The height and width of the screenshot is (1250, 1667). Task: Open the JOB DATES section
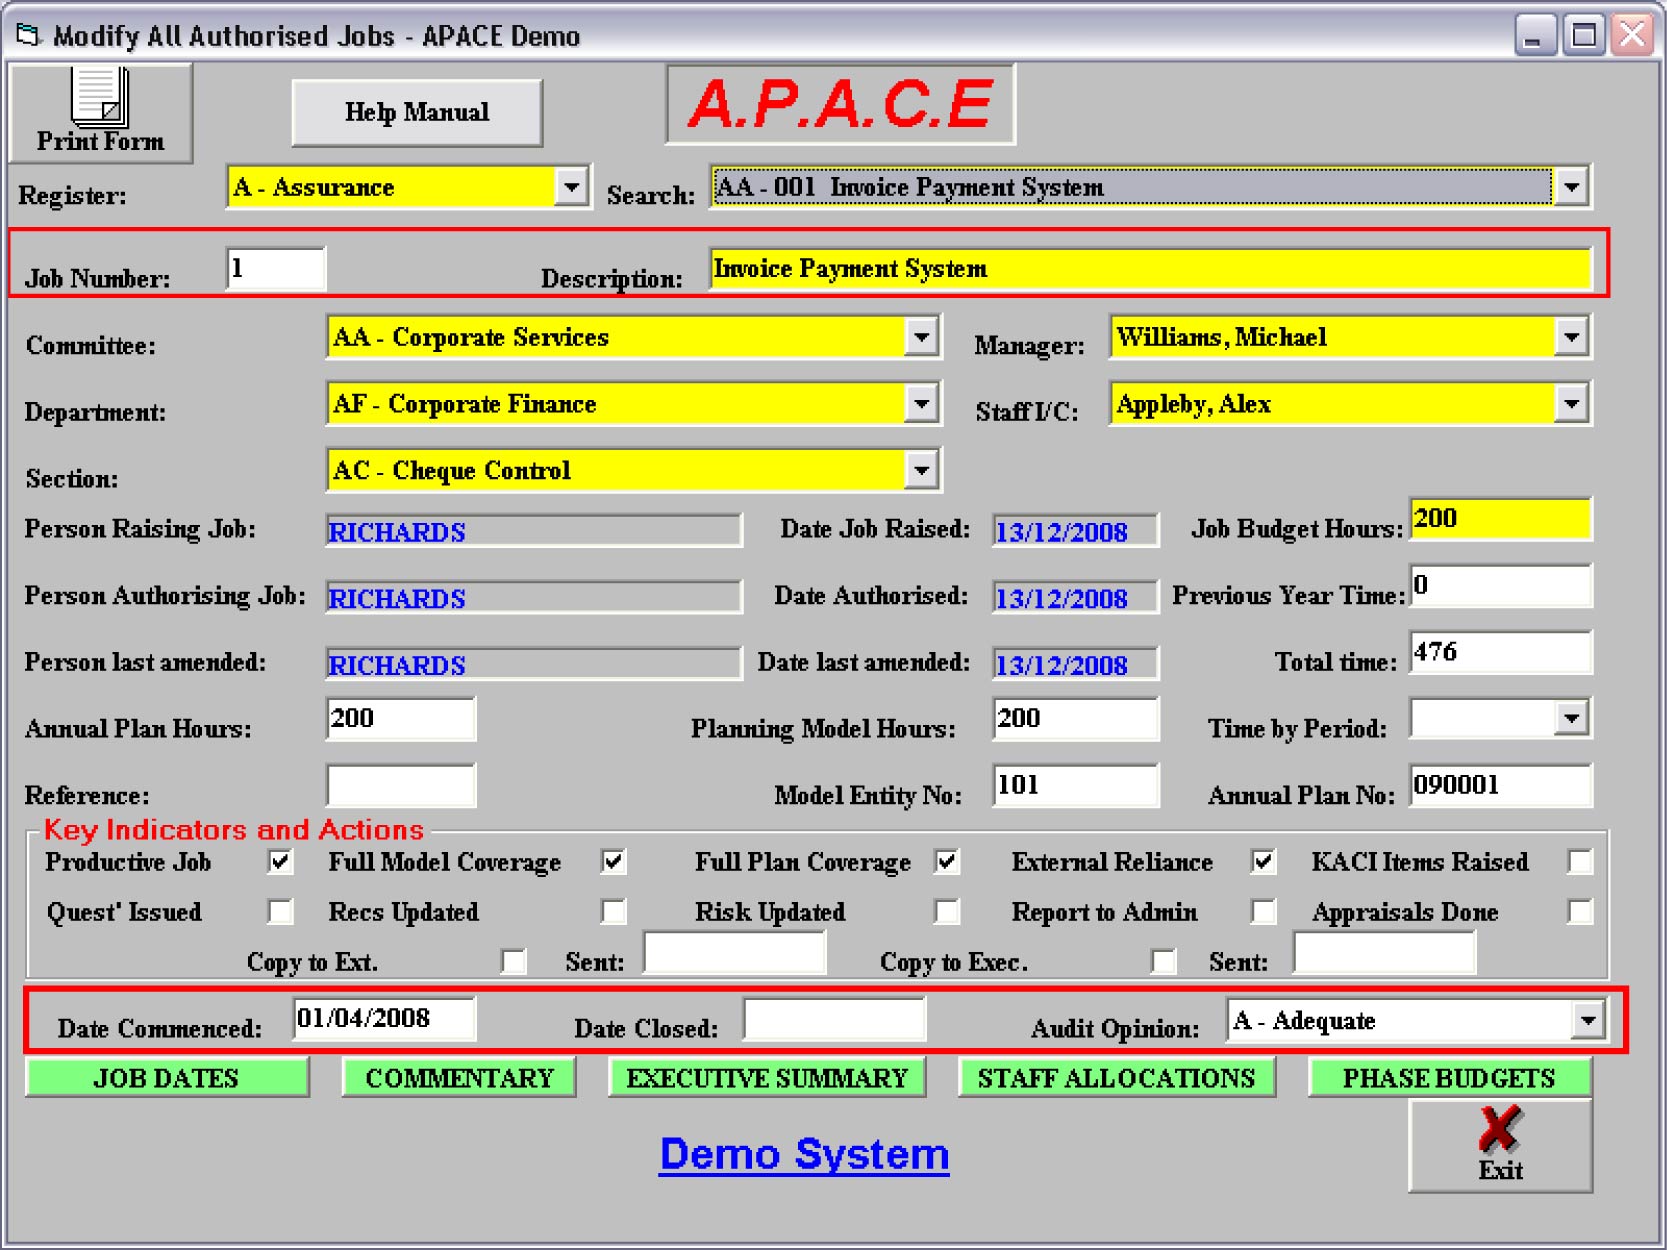tap(166, 1078)
